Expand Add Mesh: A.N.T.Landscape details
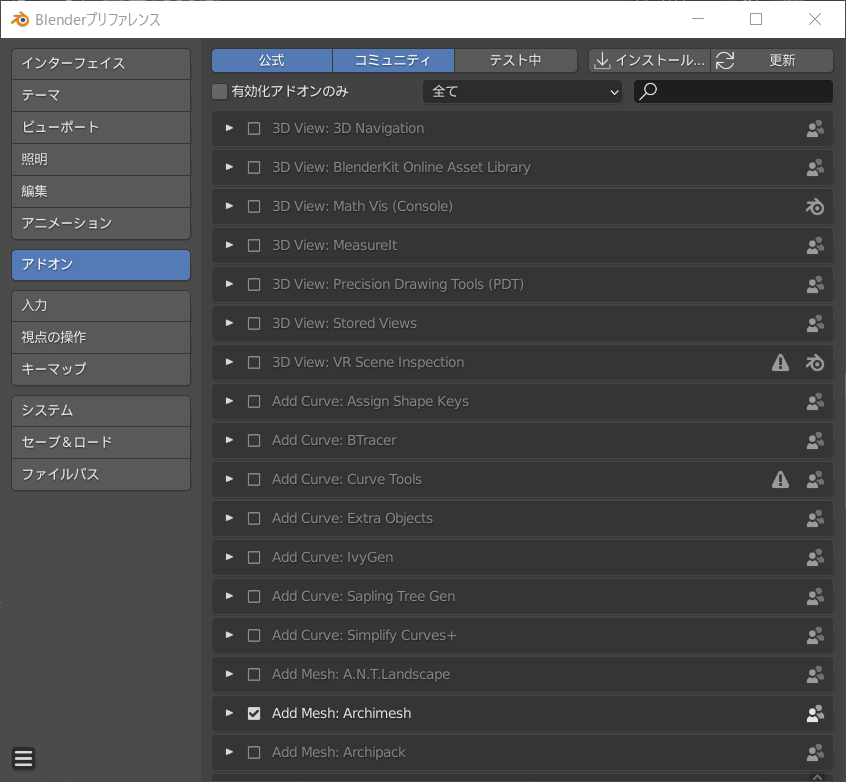 (x=229, y=674)
